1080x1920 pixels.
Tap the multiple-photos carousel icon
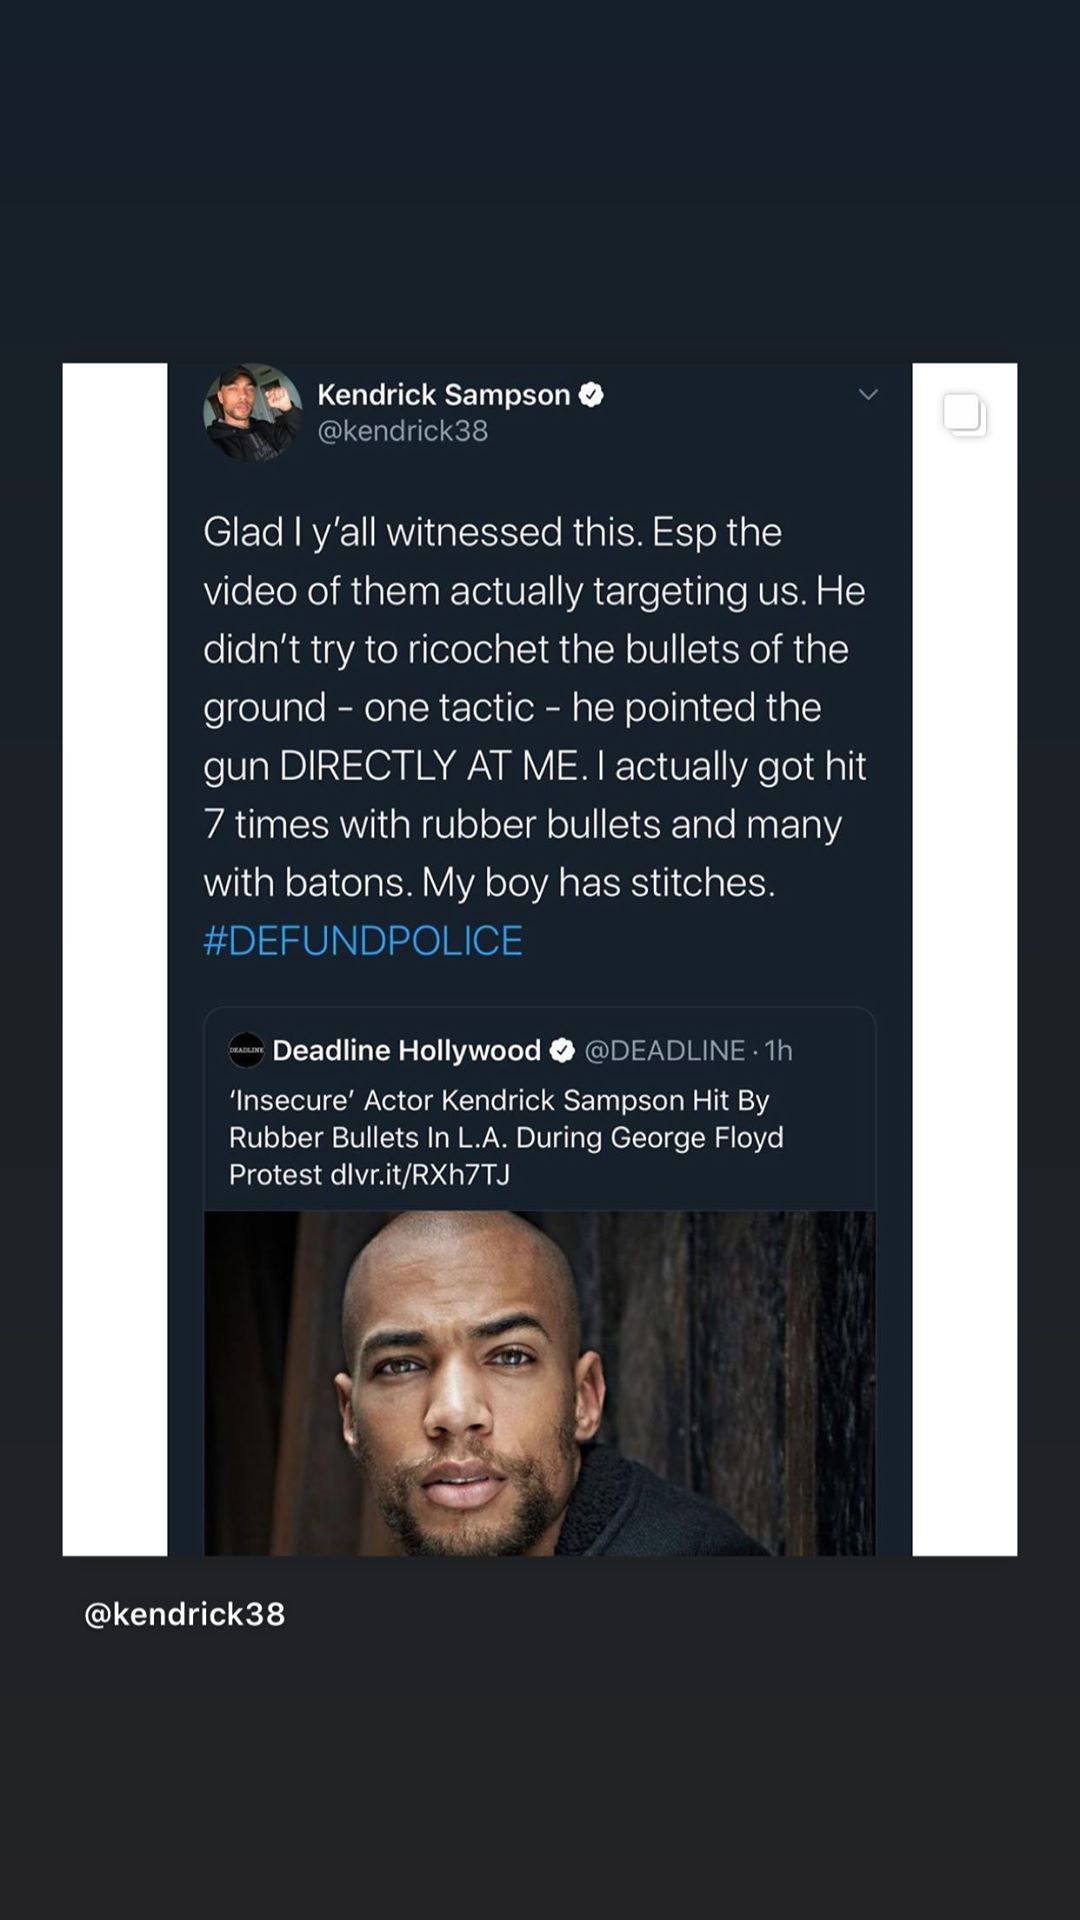[x=965, y=414]
